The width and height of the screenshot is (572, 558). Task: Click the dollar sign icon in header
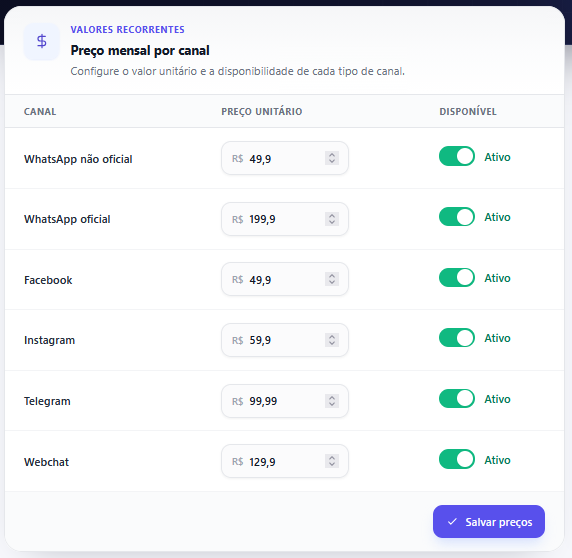[x=42, y=41]
